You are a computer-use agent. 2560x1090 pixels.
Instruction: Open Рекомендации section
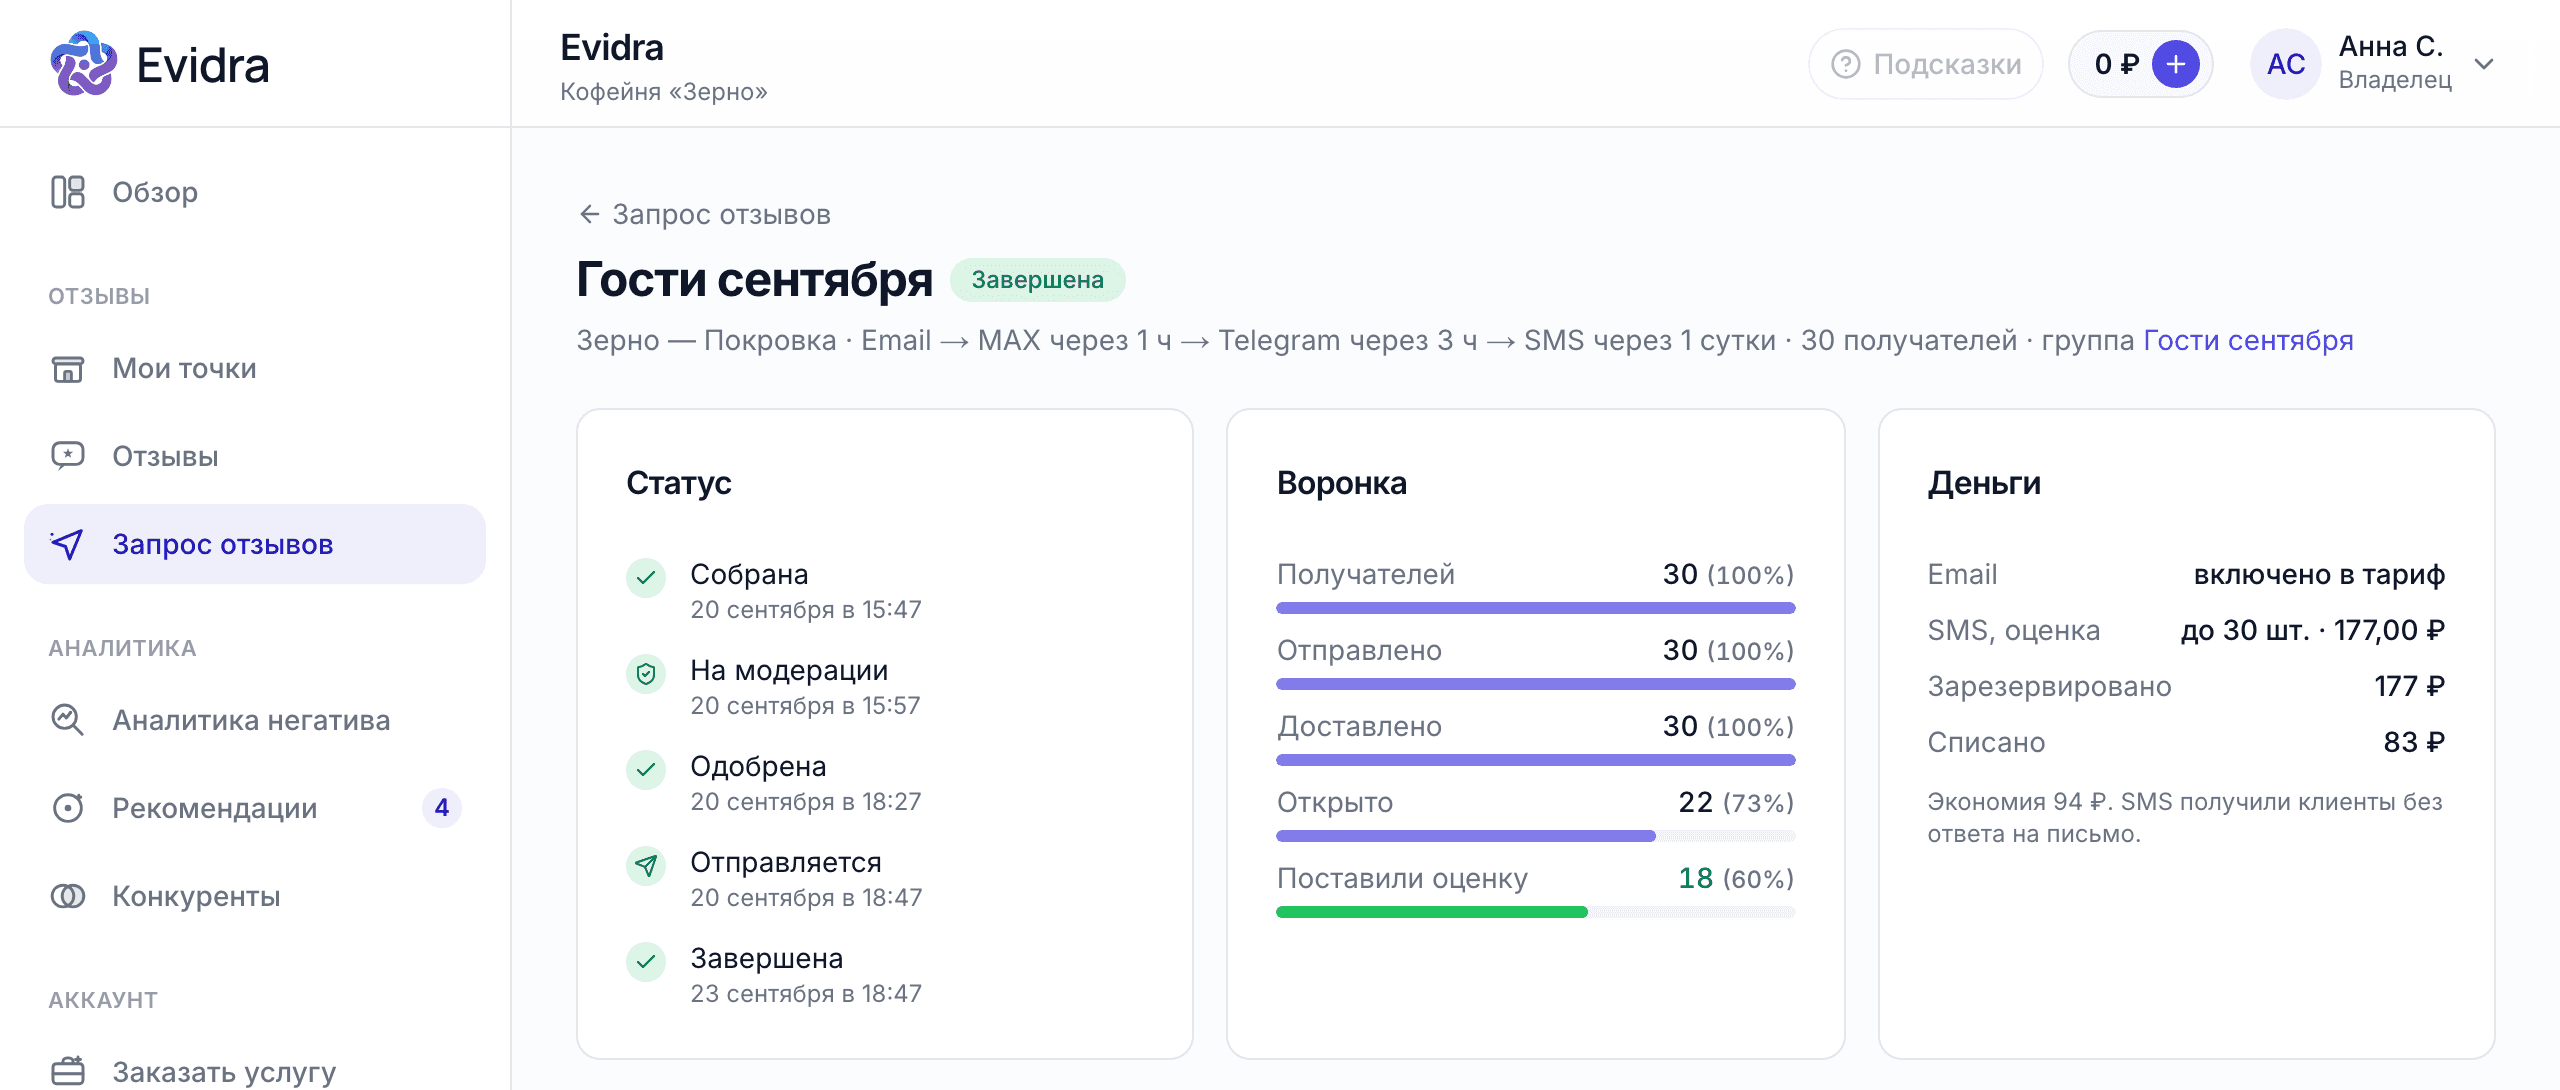255,808
